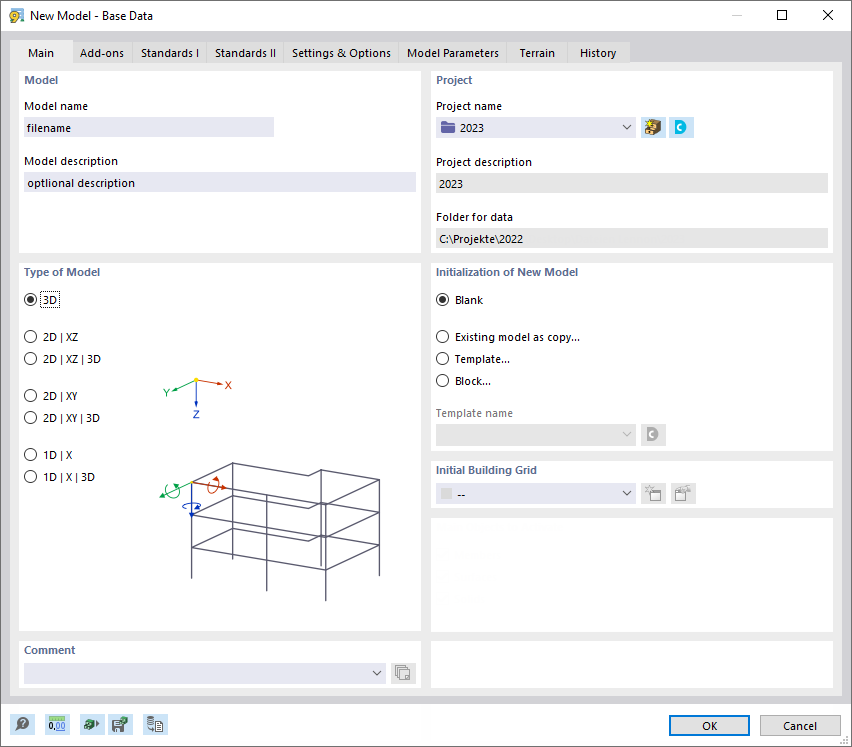Viewport: 852px width, 747px height.
Task: Click the copy comment icon beside Comment box
Action: (403, 673)
